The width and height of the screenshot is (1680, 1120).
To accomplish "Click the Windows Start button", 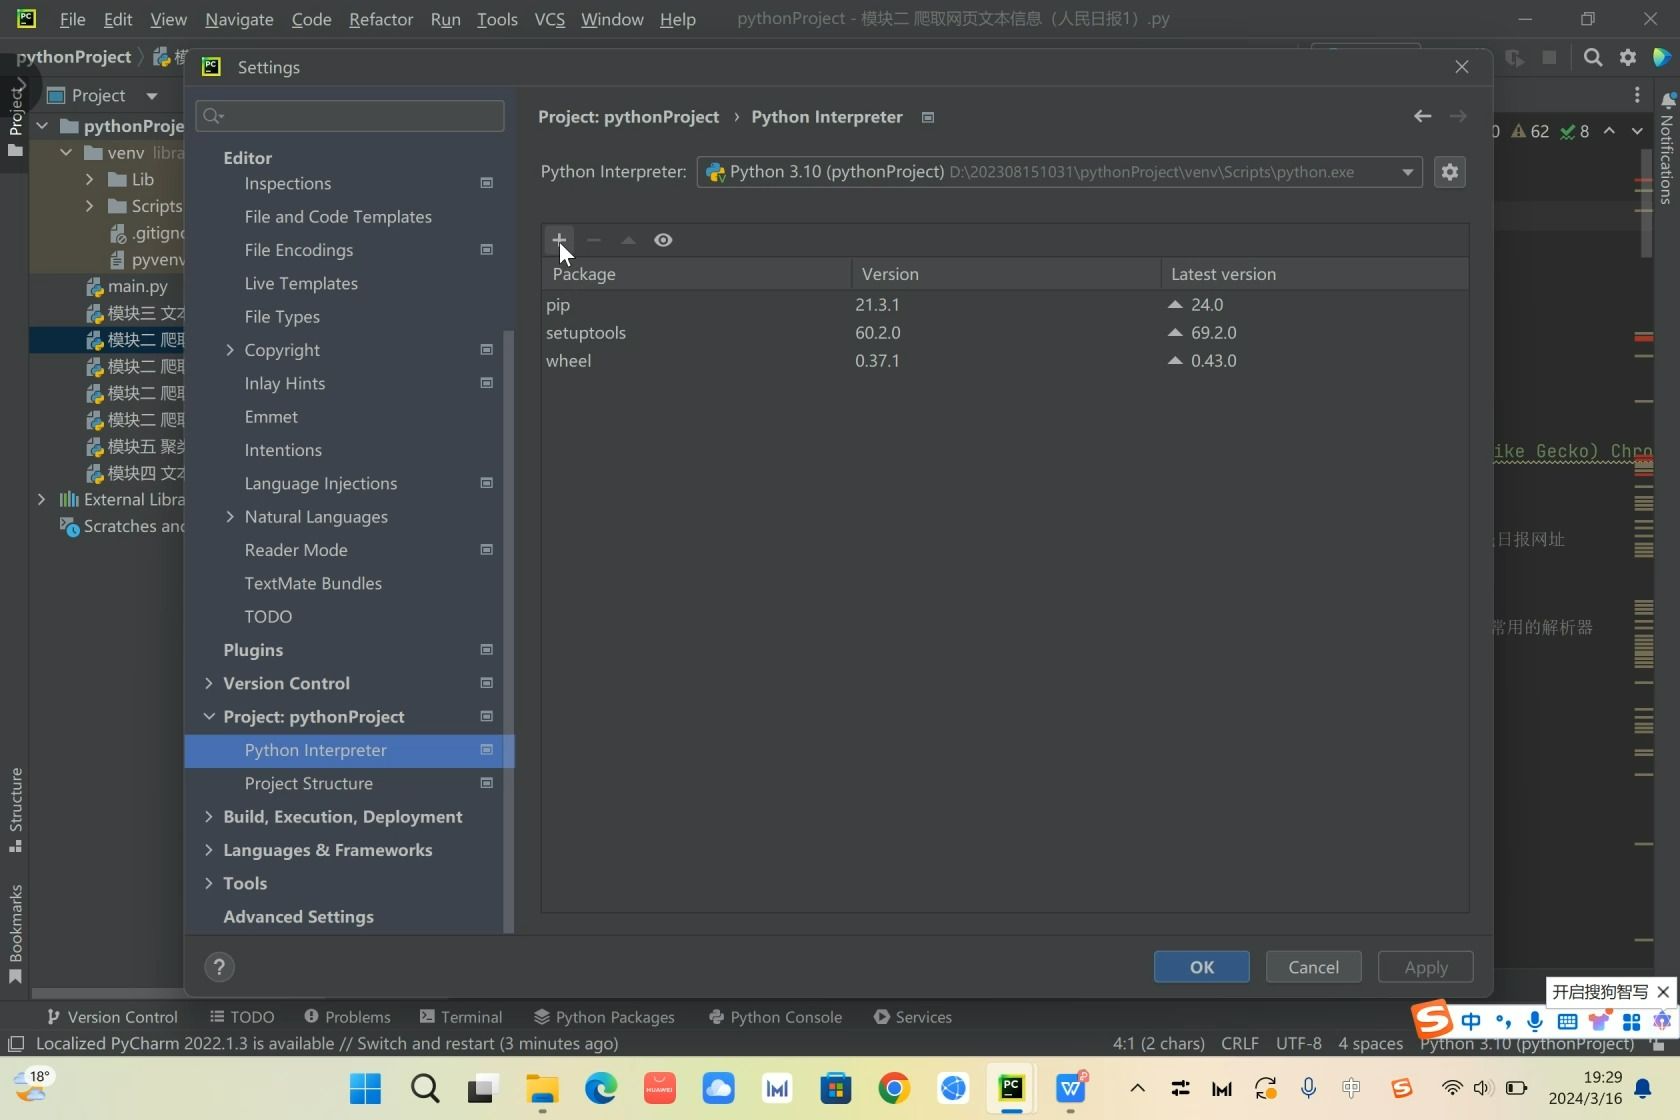I will [366, 1088].
